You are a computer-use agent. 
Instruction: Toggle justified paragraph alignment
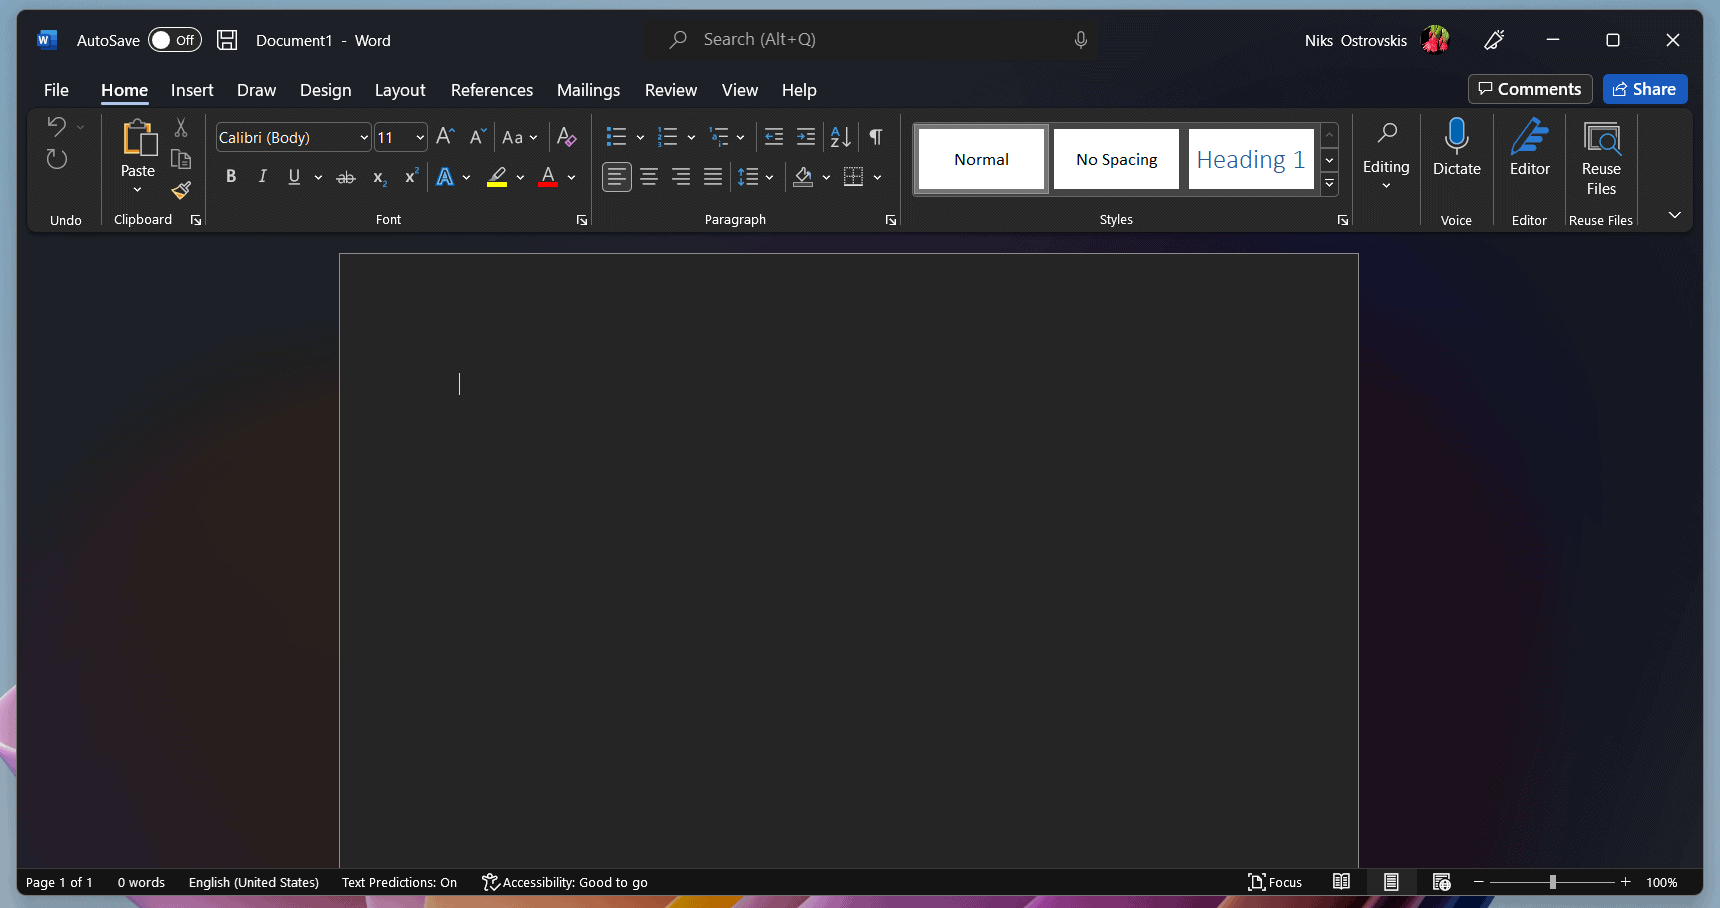pos(713,177)
